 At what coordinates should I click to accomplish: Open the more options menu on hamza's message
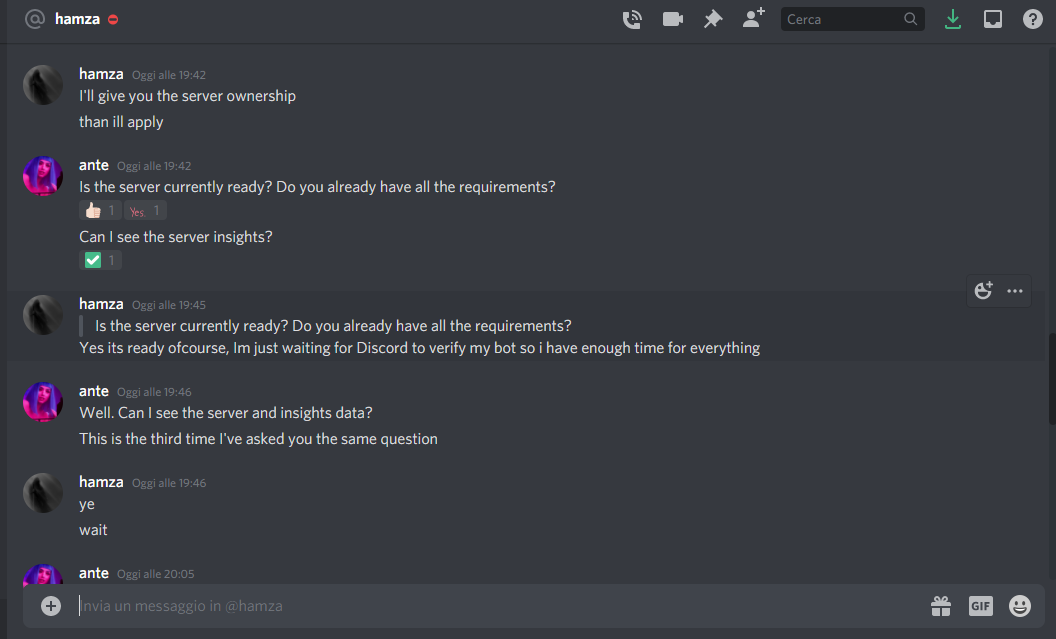click(1014, 290)
